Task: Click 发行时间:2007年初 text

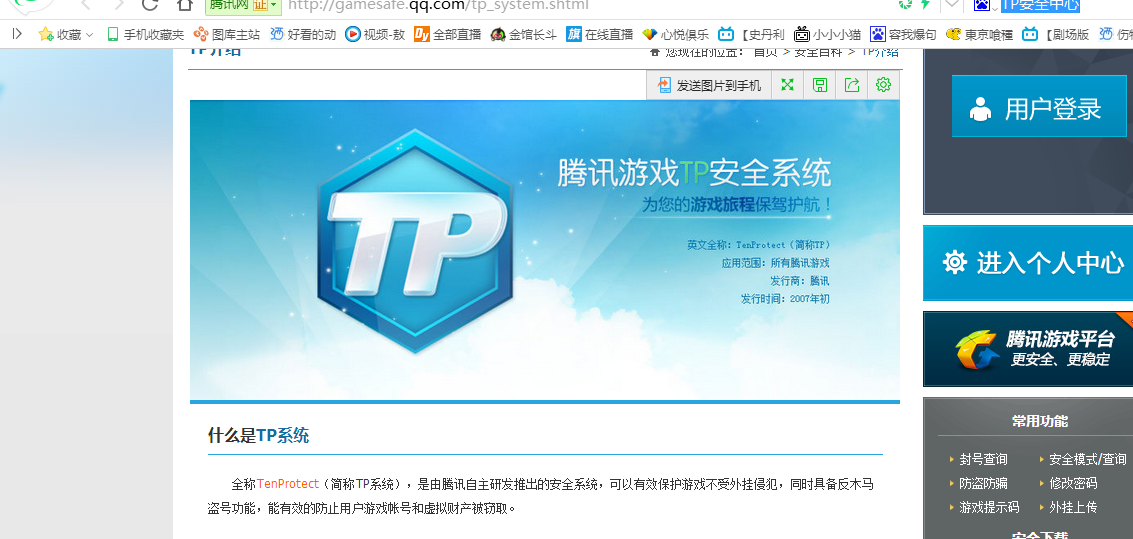Action: pos(785,298)
